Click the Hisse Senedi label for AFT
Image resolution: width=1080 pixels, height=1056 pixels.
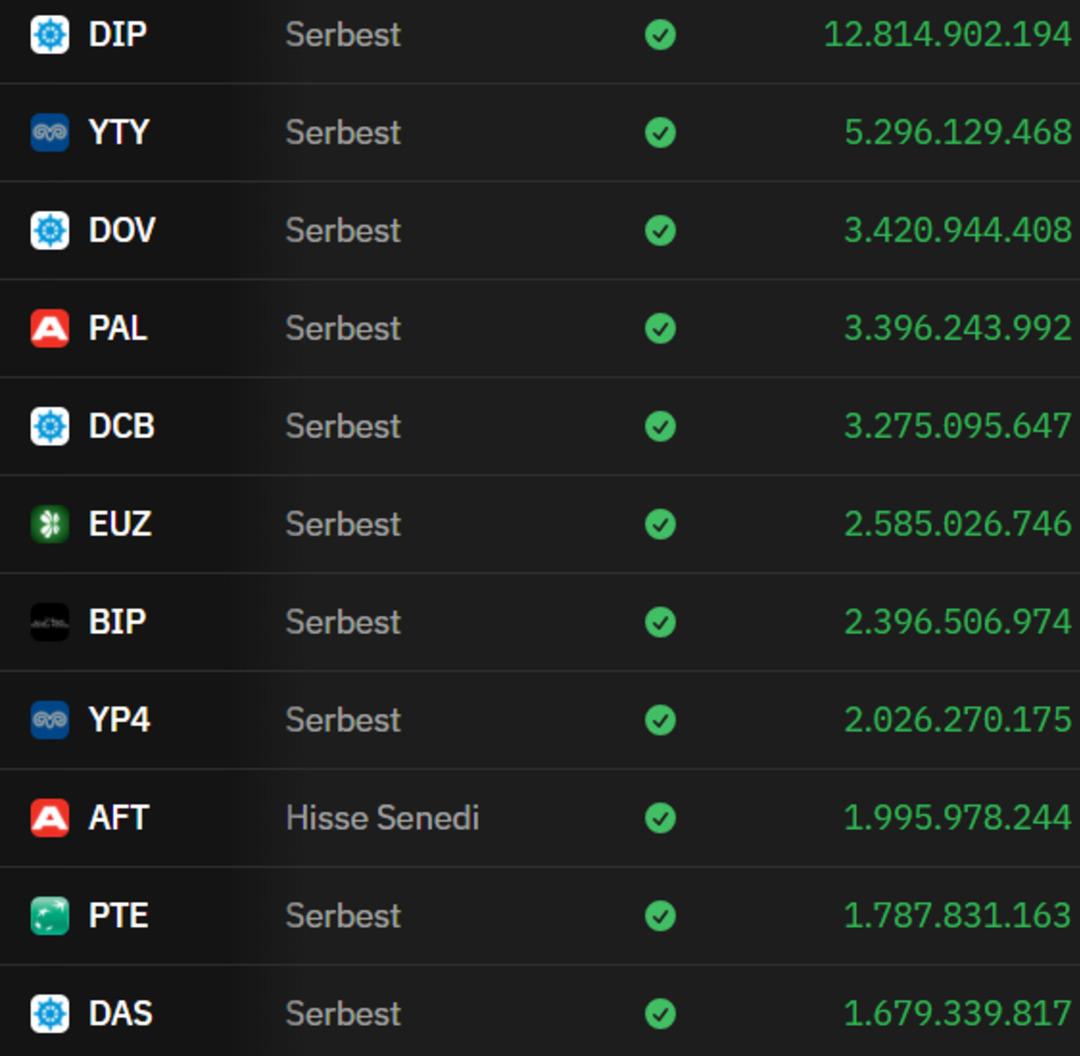382,818
